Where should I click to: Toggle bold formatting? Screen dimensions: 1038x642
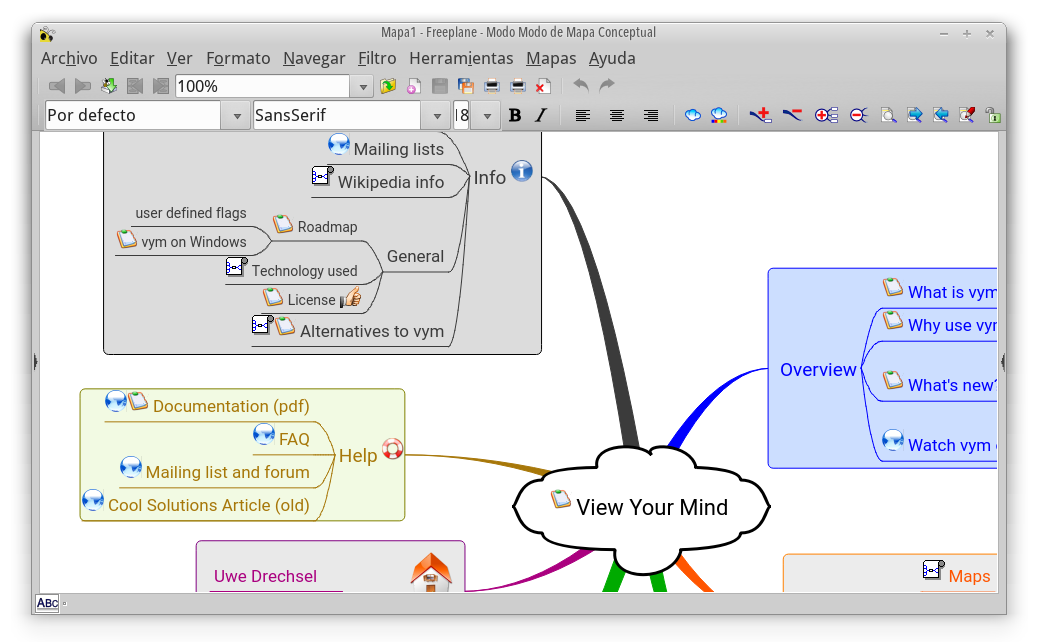(x=515, y=116)
